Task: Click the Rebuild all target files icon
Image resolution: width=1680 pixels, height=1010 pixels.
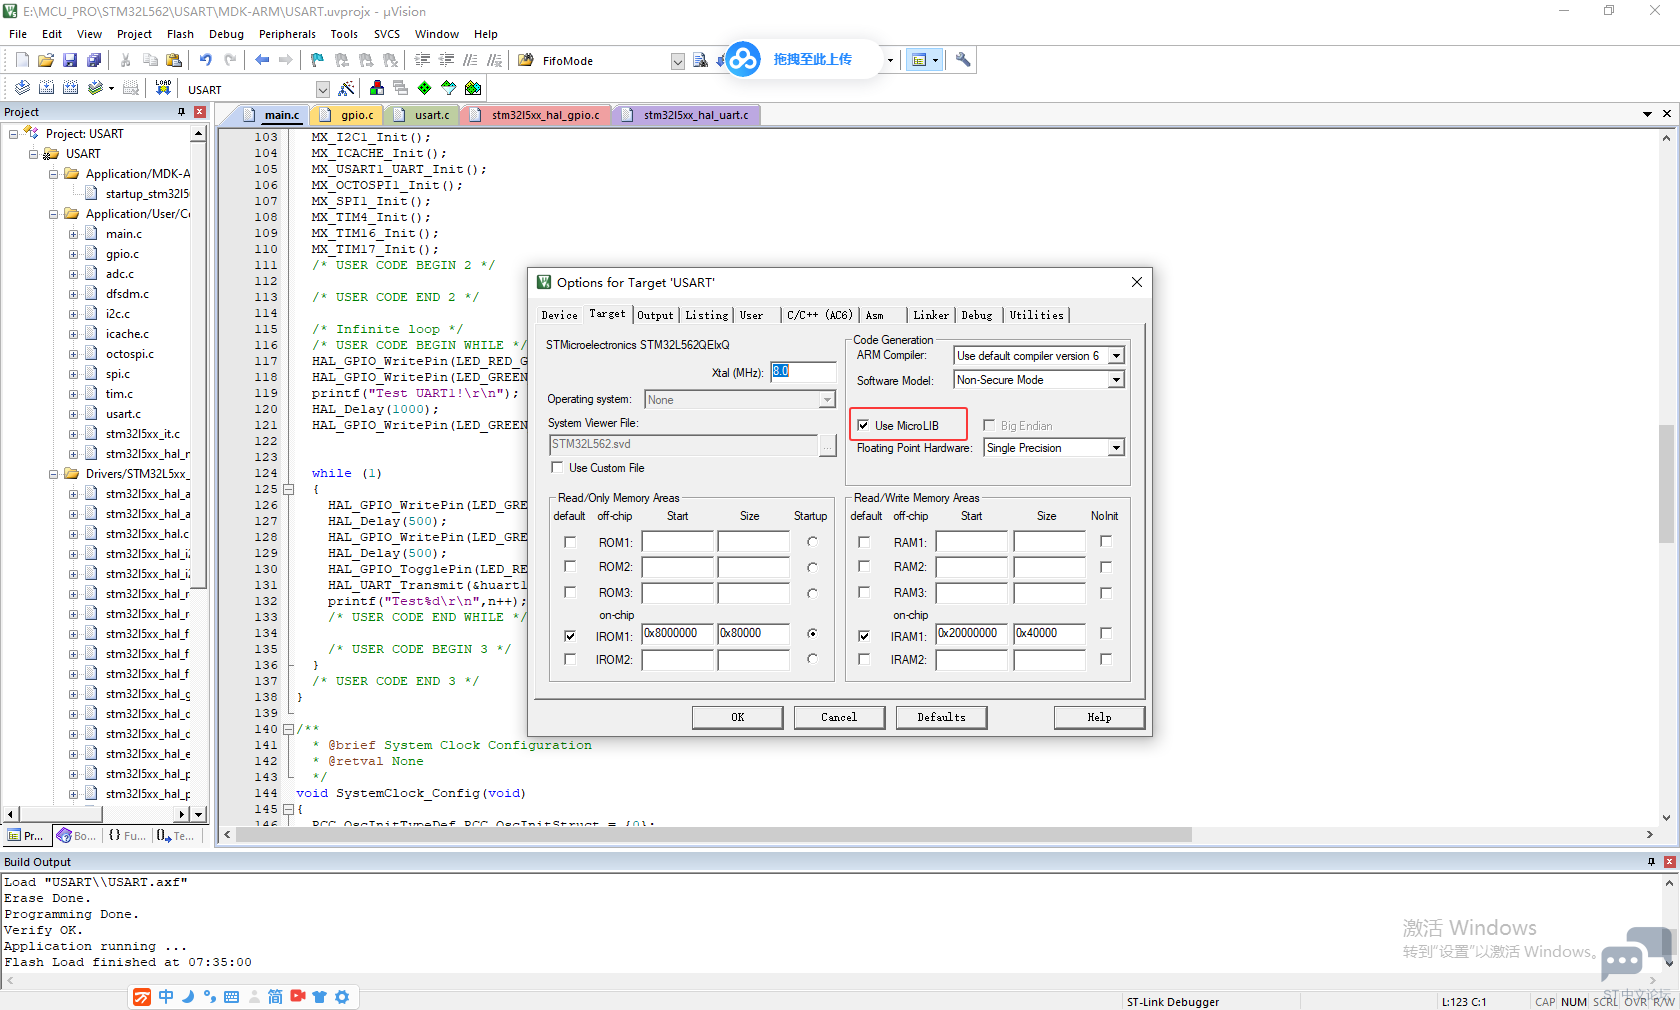Action: click(70, 88)
